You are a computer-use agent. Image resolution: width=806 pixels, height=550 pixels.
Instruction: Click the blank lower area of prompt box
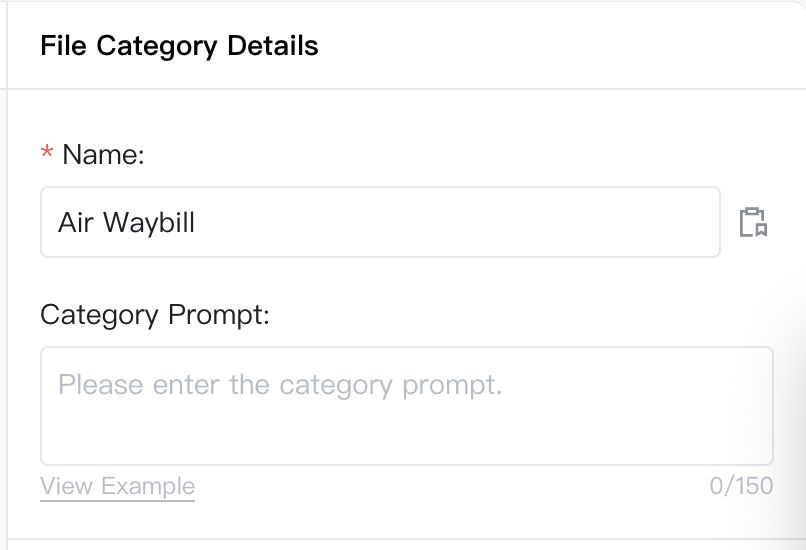[x=407, y=437]
